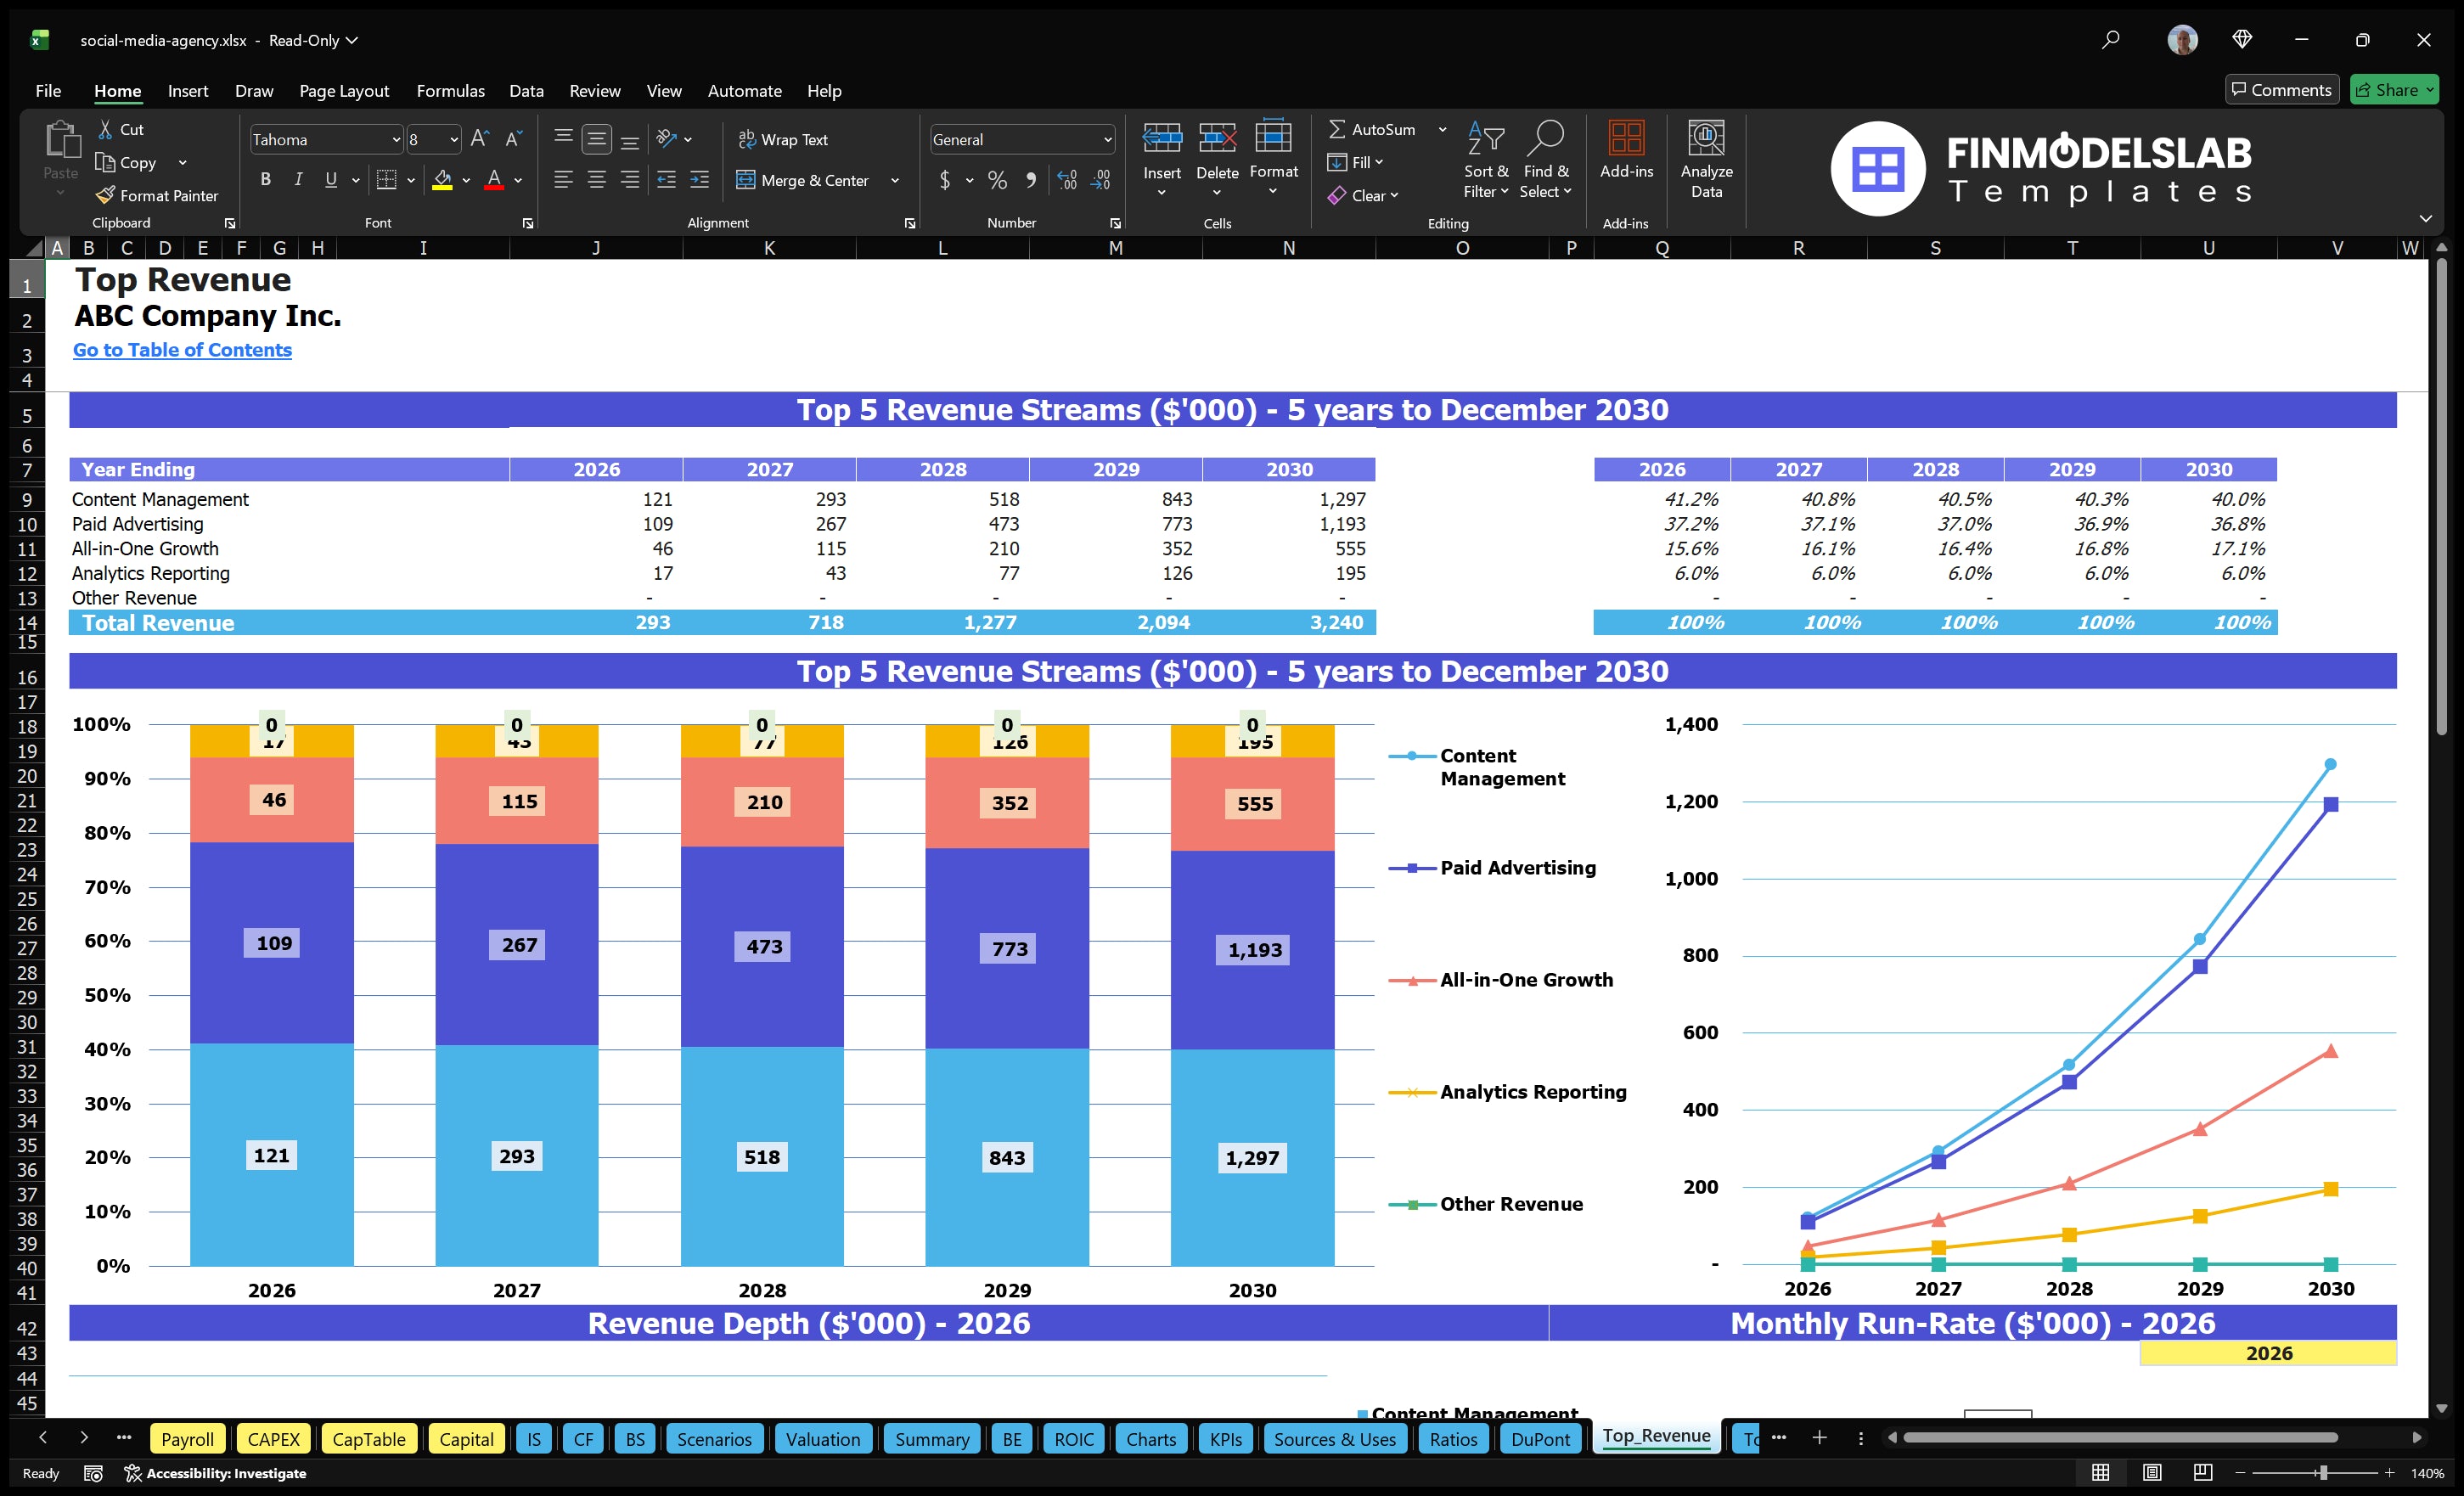Switch to the Formulas ribbon tab
Screen dimensions: 2464x1496
pos(450,90)
